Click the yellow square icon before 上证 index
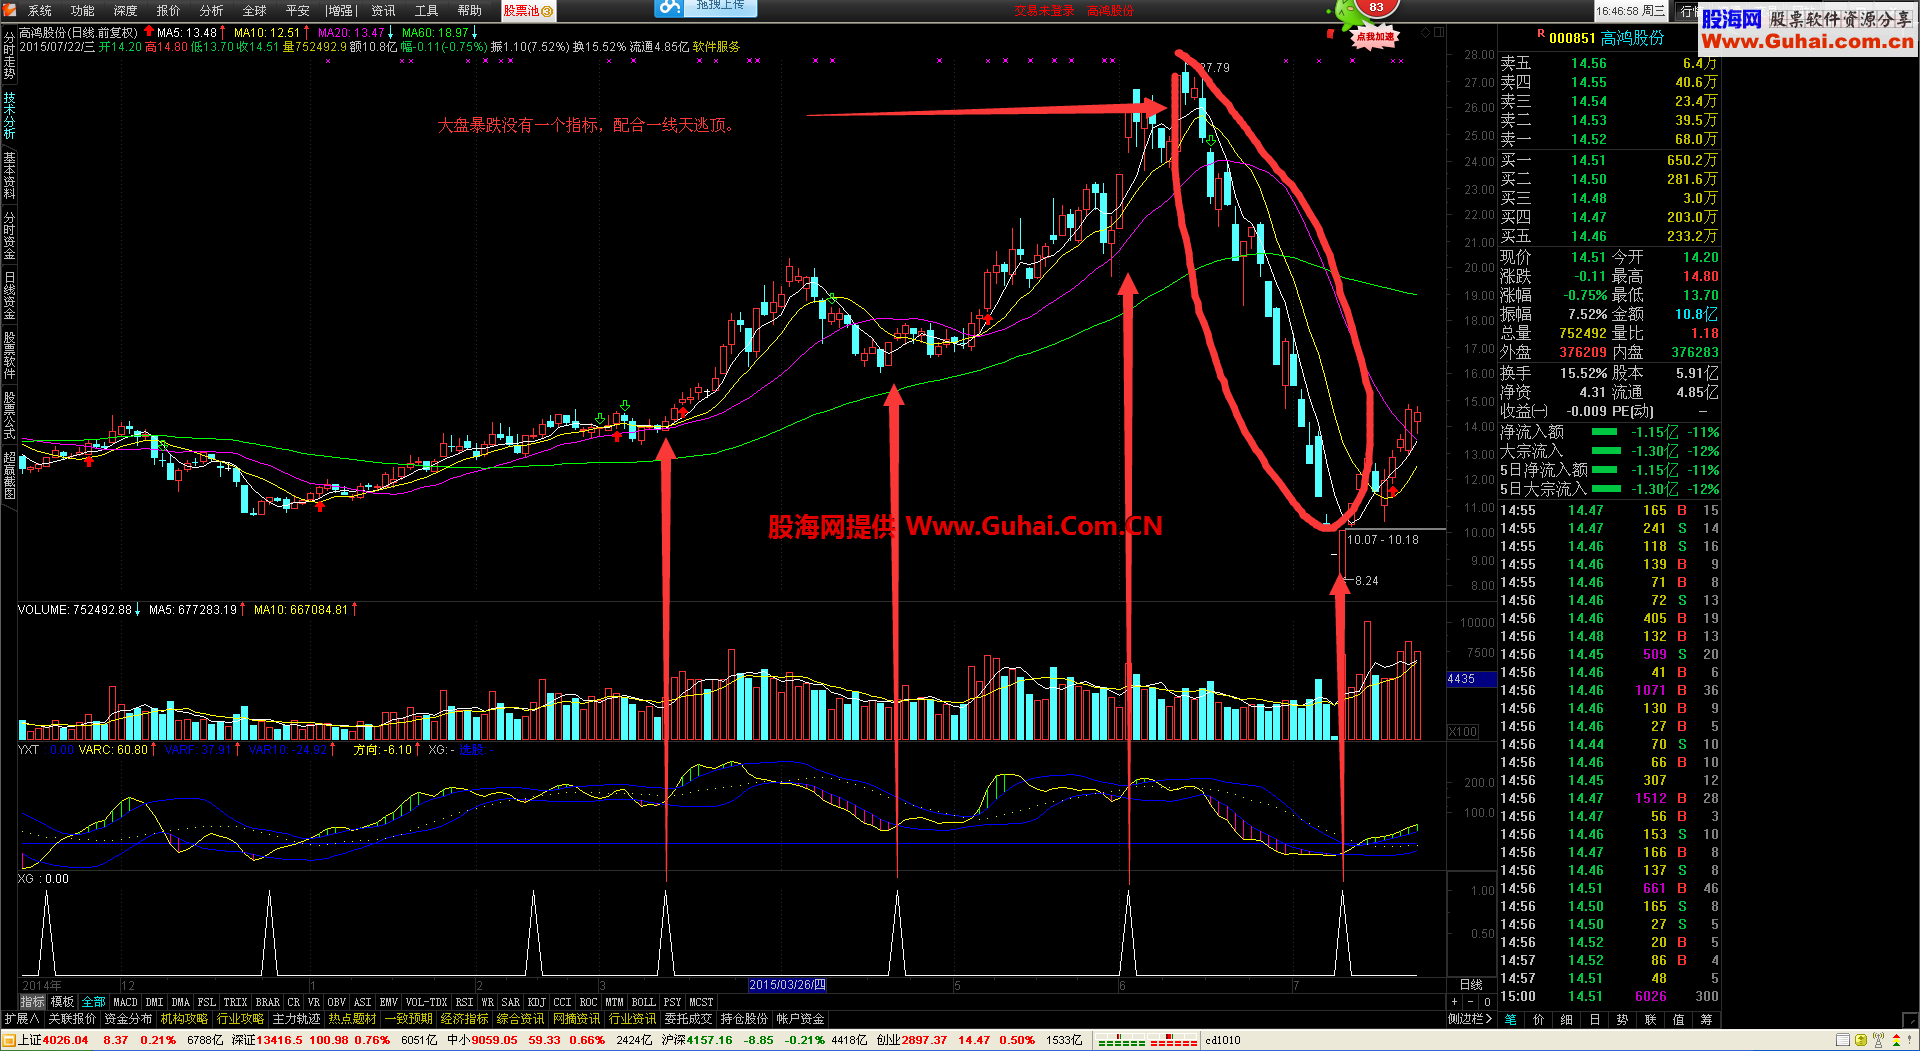Screen dimensions: 1920x1051 9,1040
